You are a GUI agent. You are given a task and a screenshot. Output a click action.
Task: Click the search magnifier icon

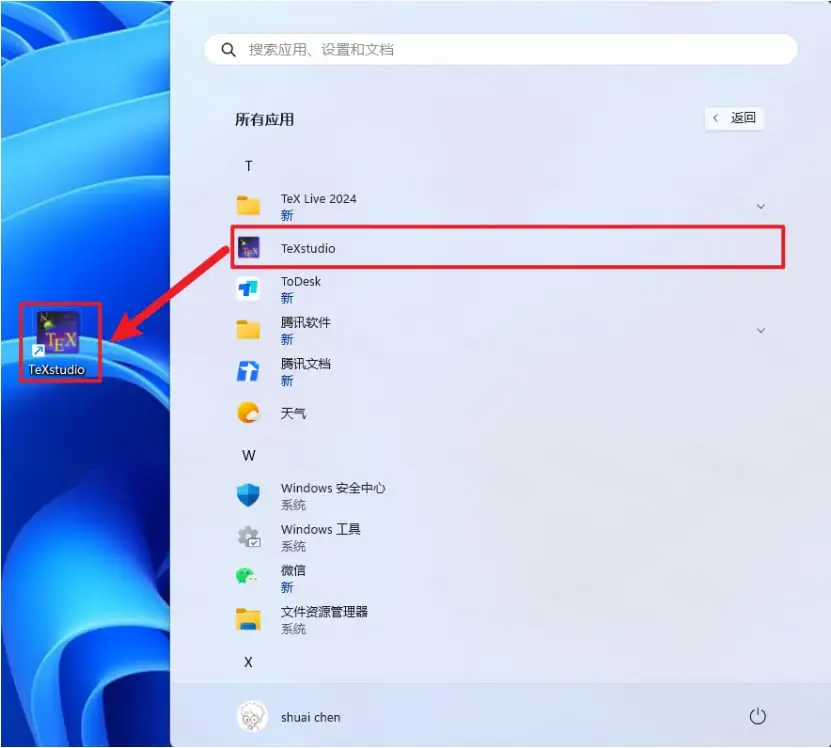(228, 50)
